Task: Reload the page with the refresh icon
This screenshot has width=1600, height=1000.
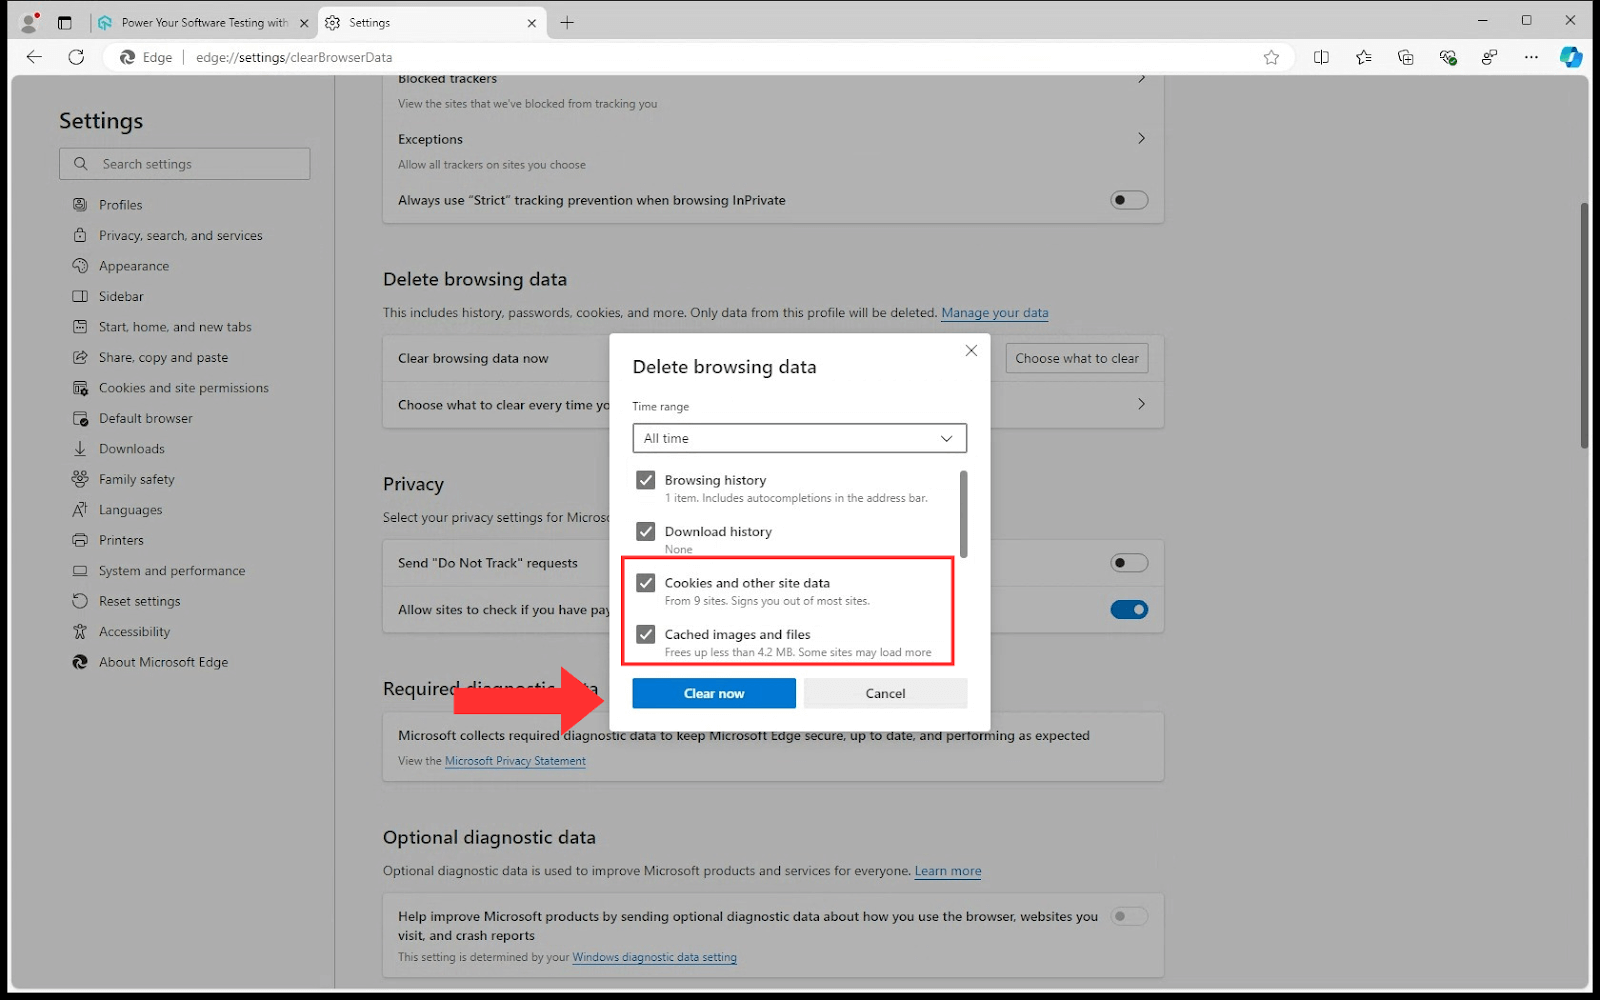Action: 76,57
